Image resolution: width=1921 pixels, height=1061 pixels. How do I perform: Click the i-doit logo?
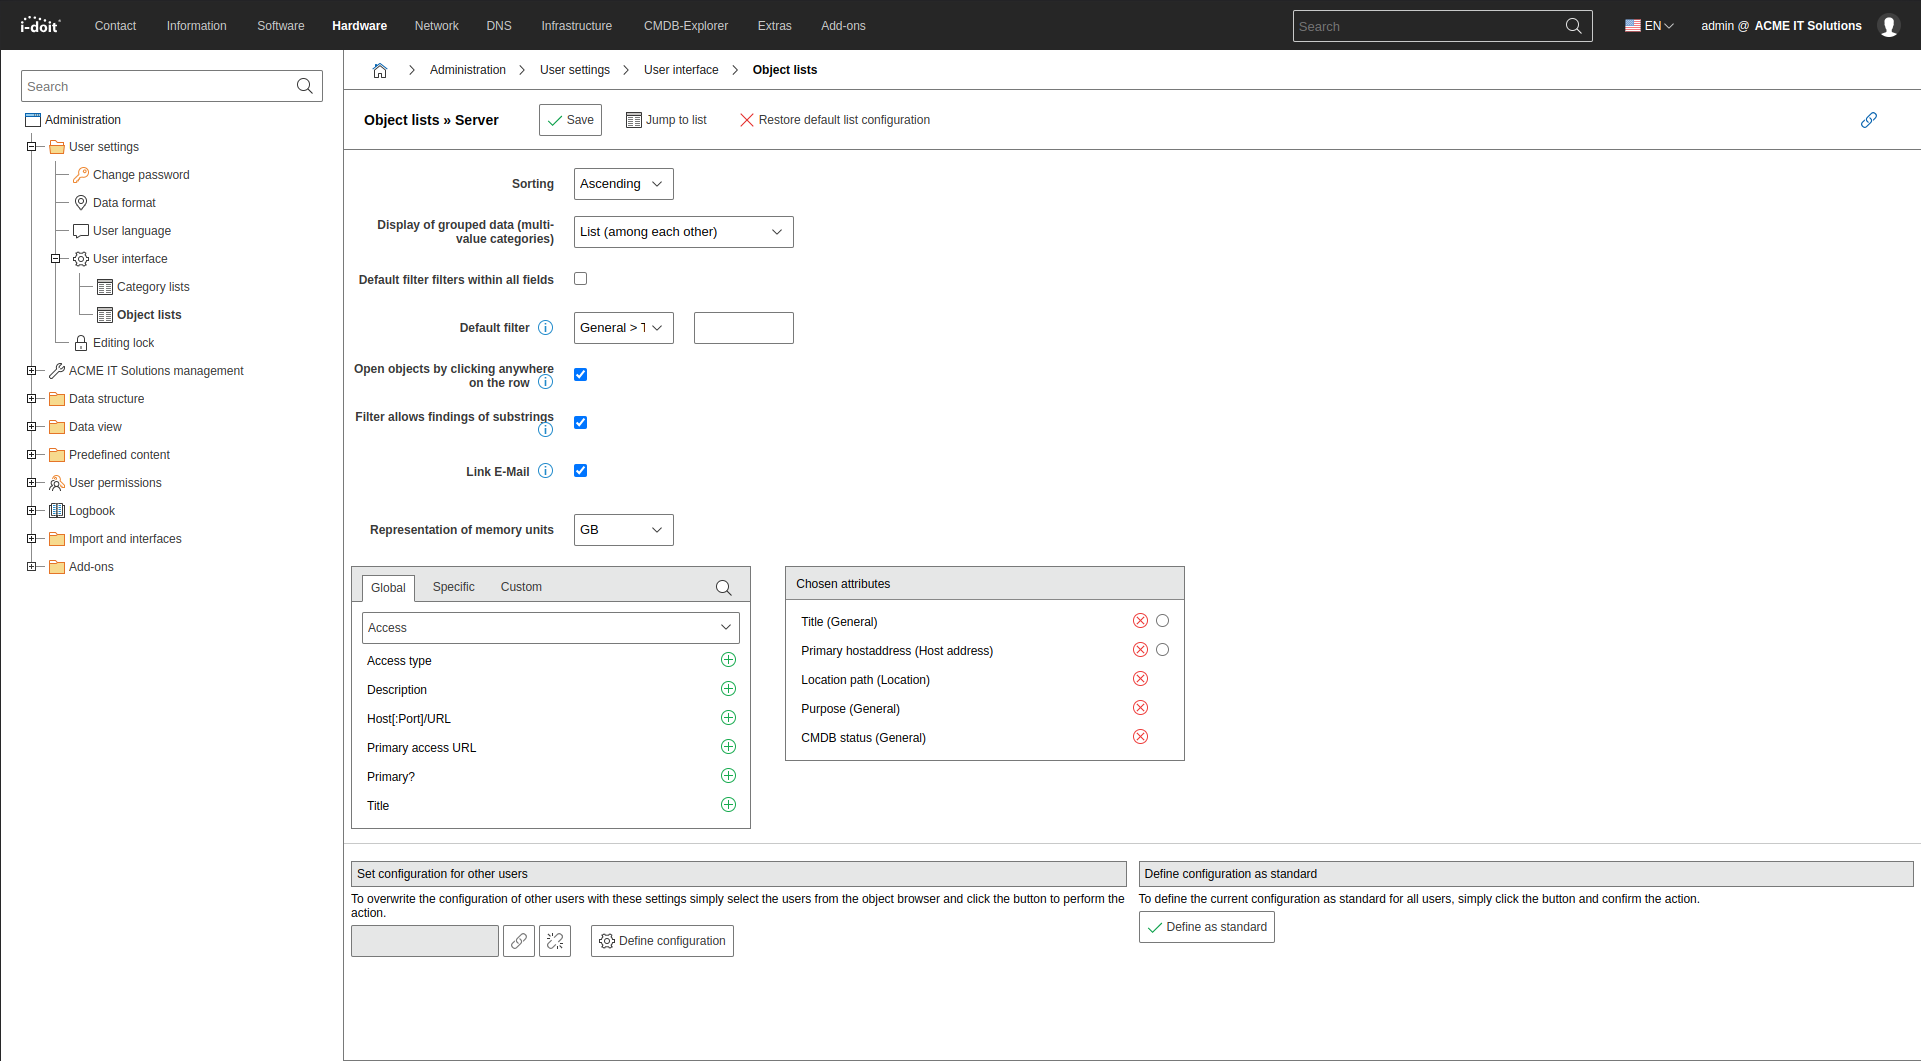click(x=40, y=25)
